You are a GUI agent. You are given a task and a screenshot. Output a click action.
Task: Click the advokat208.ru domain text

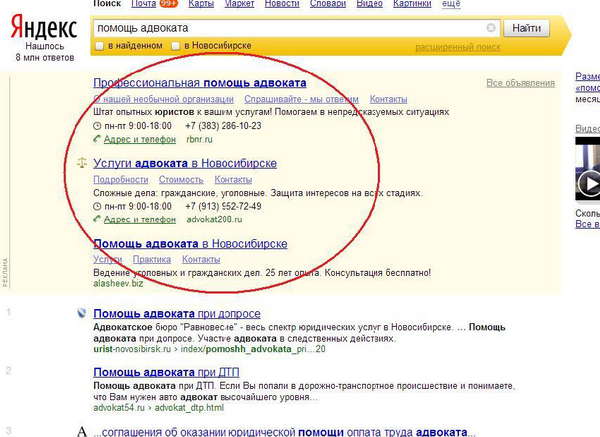point(214,219)
